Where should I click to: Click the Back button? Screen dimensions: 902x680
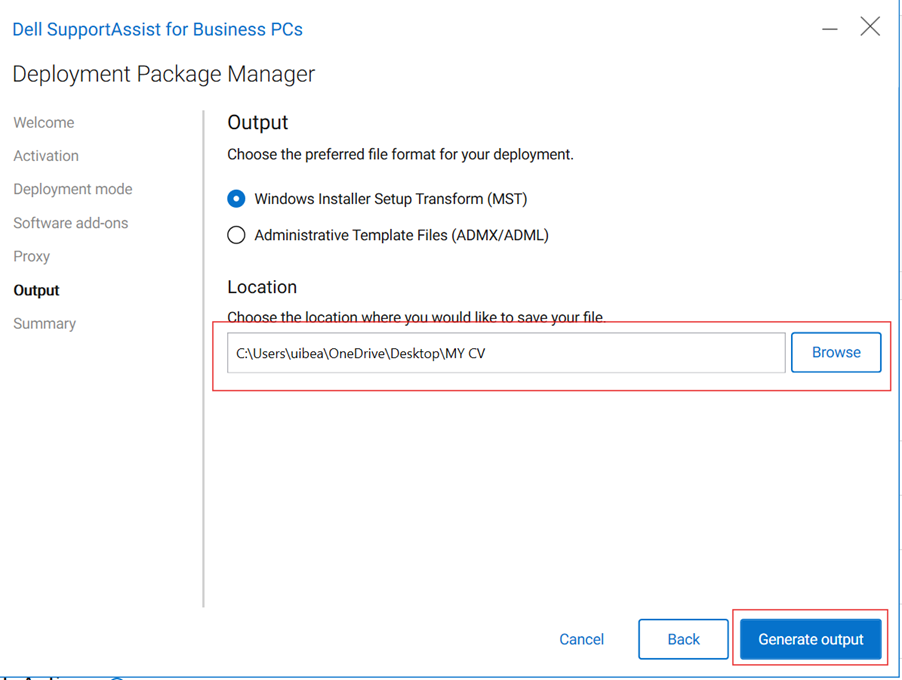[683, 639]
